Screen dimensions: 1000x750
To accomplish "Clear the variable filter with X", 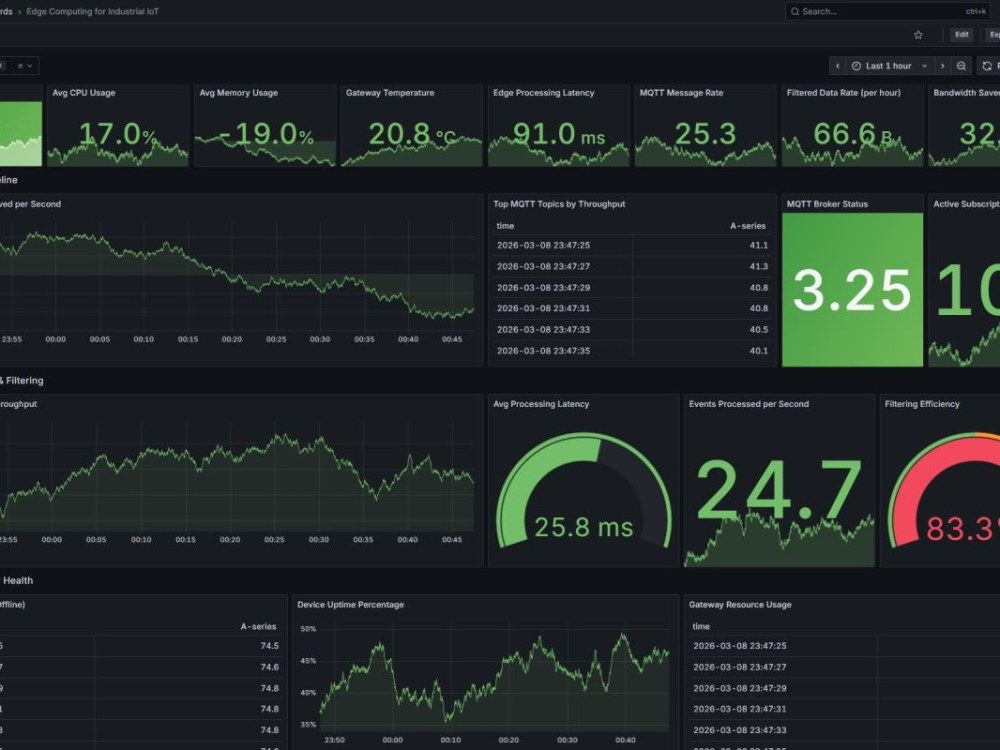I will [x=20, y=66].
